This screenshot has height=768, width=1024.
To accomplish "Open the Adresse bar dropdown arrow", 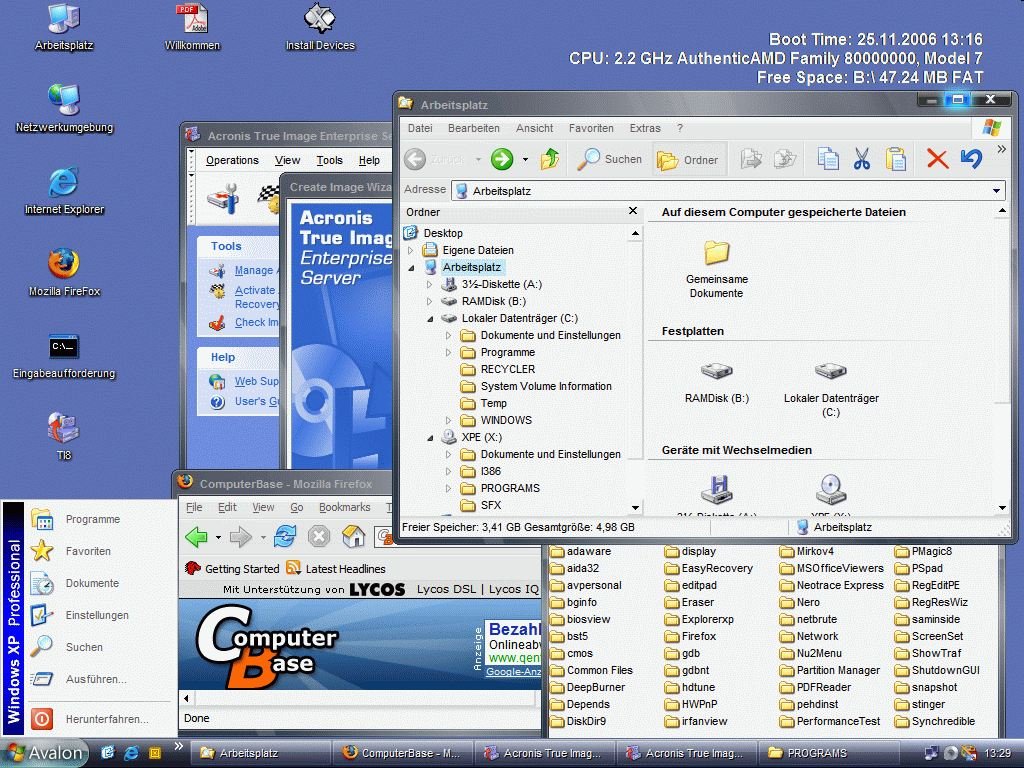I will point(997,191).
